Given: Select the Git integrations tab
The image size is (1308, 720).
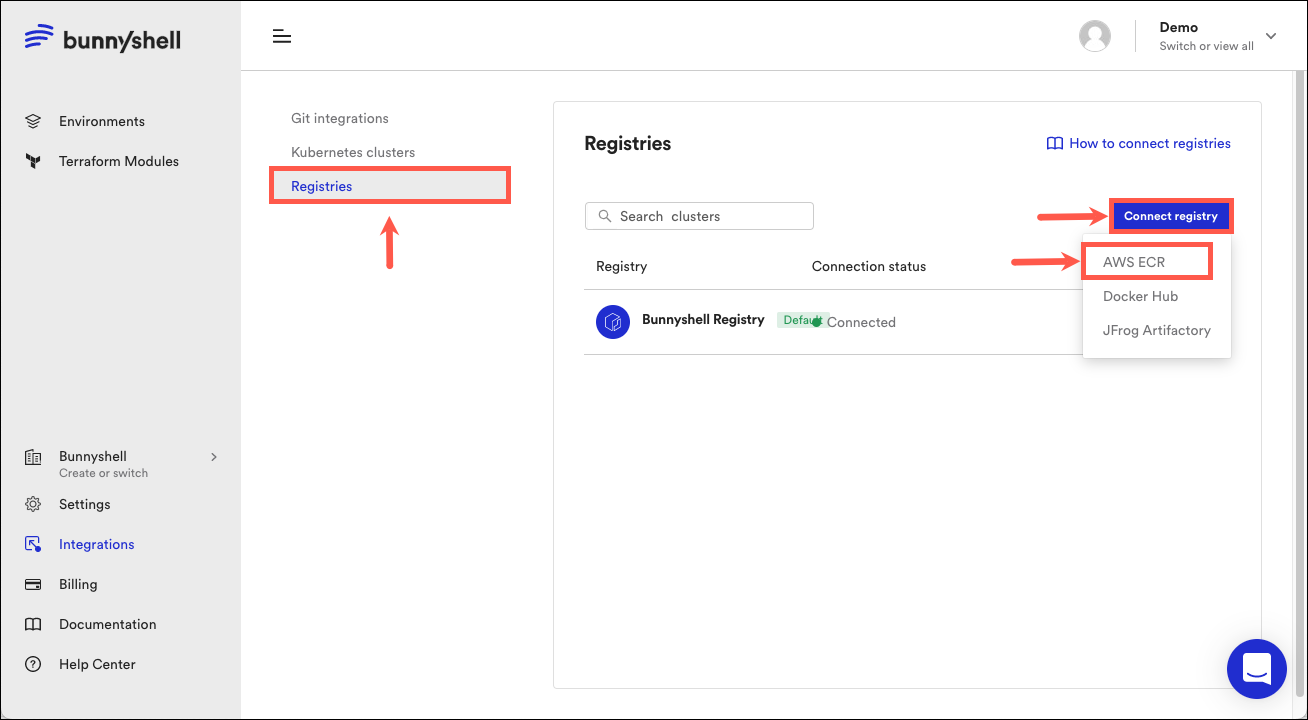Looking at the screenshot, I should click(x=340, y=118).
